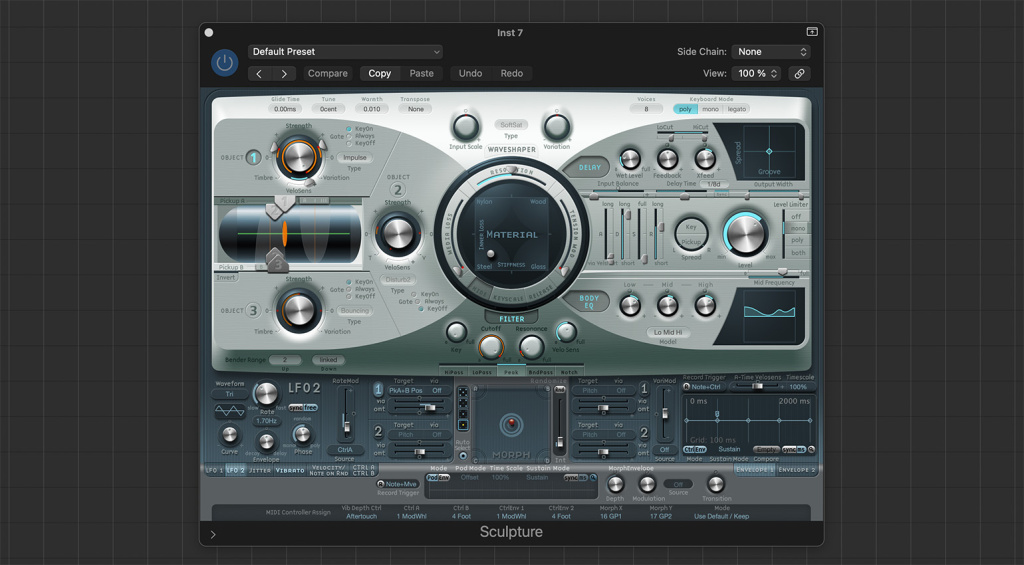This screenshot has width=1024, height=565.
Task: Select Object 3 Gate Always radio
Action: coord(349,289)
